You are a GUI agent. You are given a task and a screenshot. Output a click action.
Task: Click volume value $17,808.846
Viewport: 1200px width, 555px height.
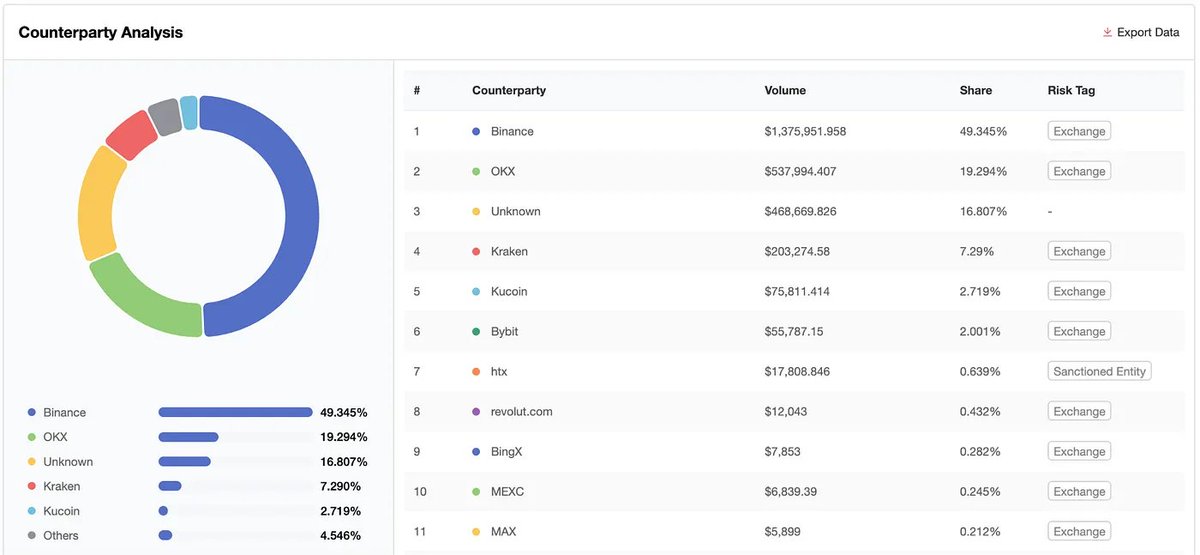point(797,371)
